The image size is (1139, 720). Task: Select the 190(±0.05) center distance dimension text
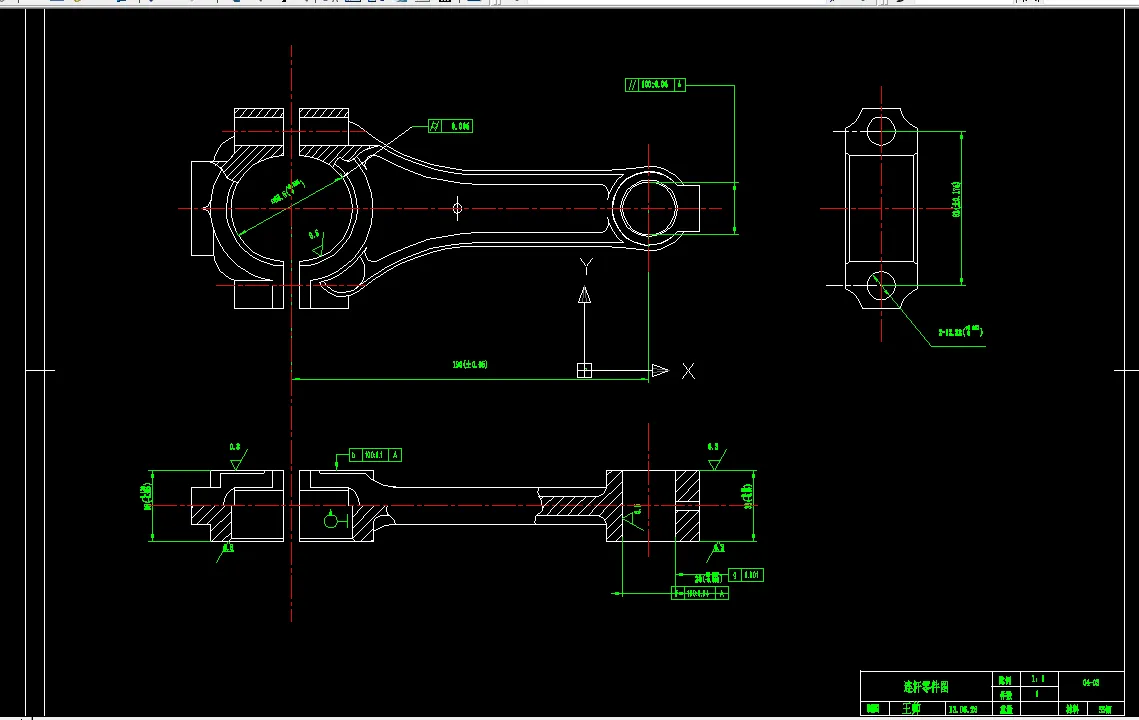point(469,364)
